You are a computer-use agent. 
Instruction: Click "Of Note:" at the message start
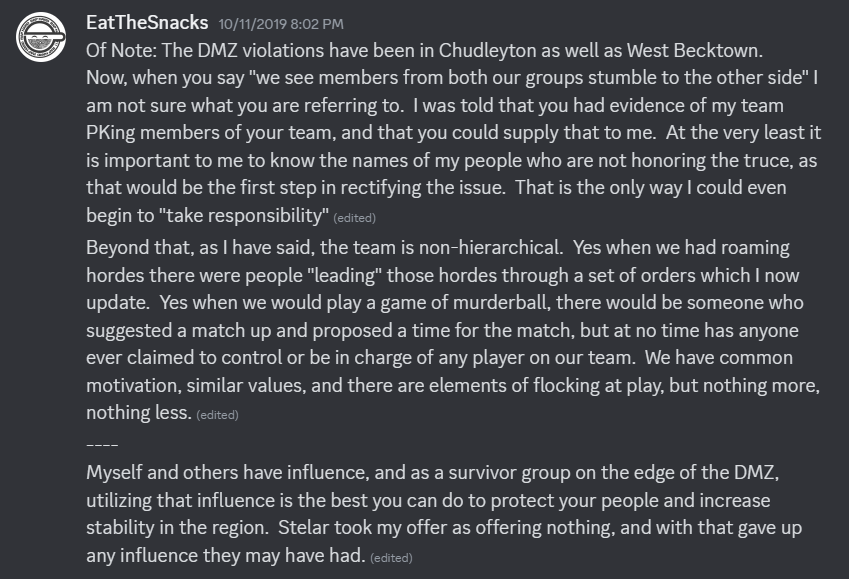121,50
